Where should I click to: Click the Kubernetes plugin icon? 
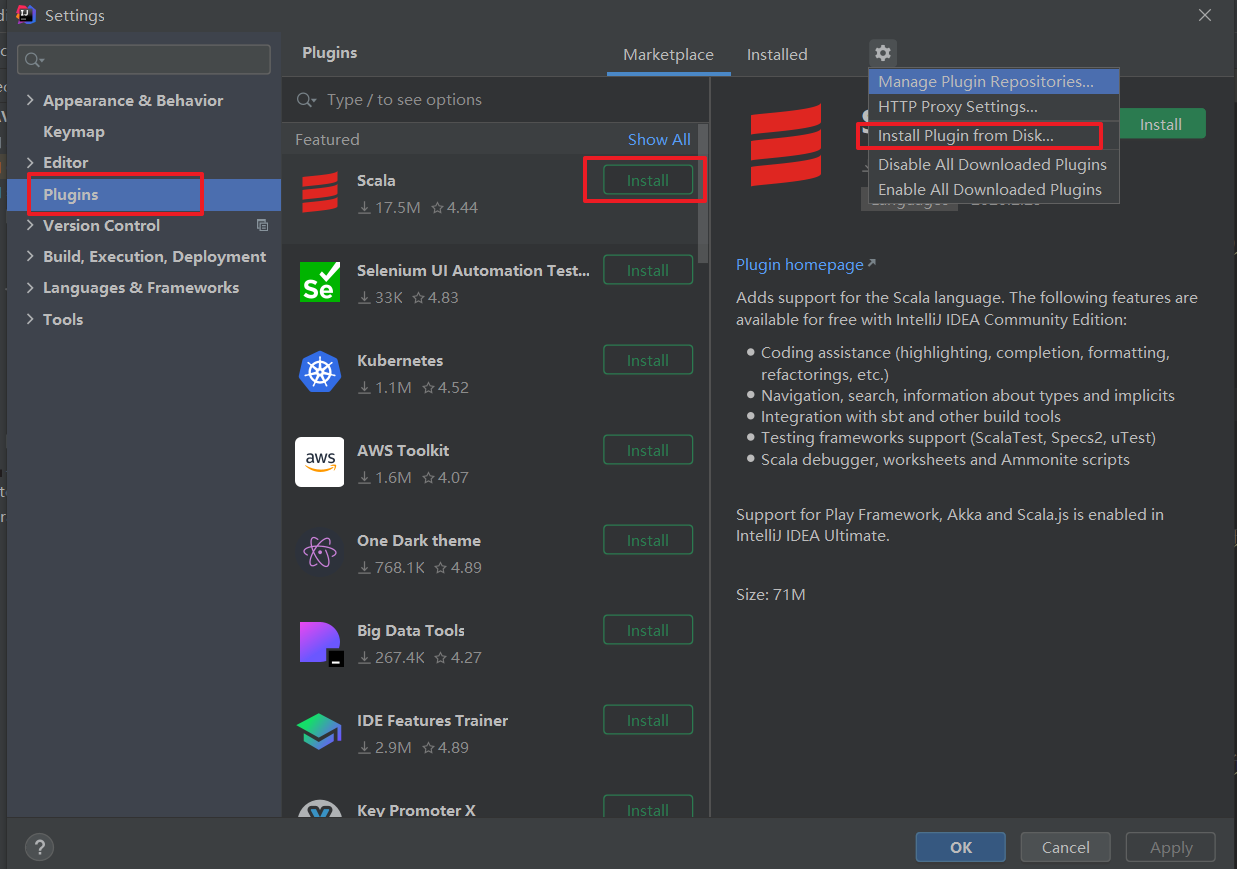[x=320, y=372]
